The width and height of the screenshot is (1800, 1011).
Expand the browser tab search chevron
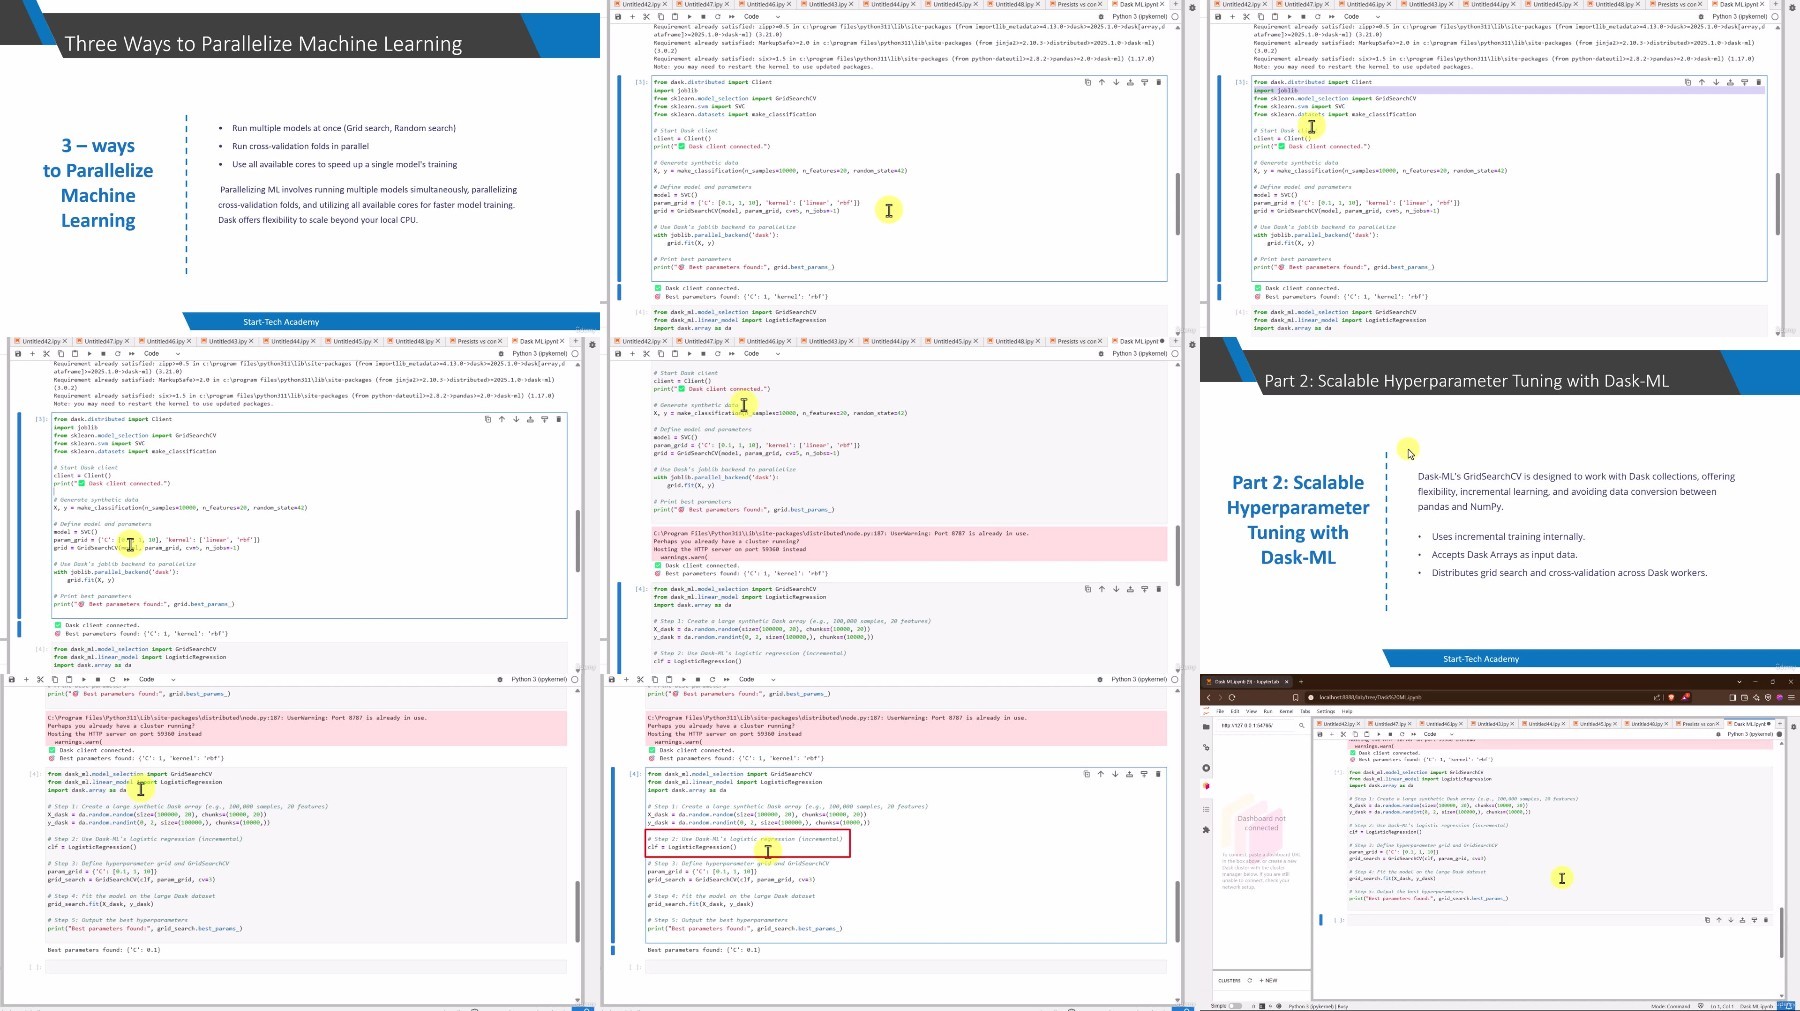coord(1739,682)
